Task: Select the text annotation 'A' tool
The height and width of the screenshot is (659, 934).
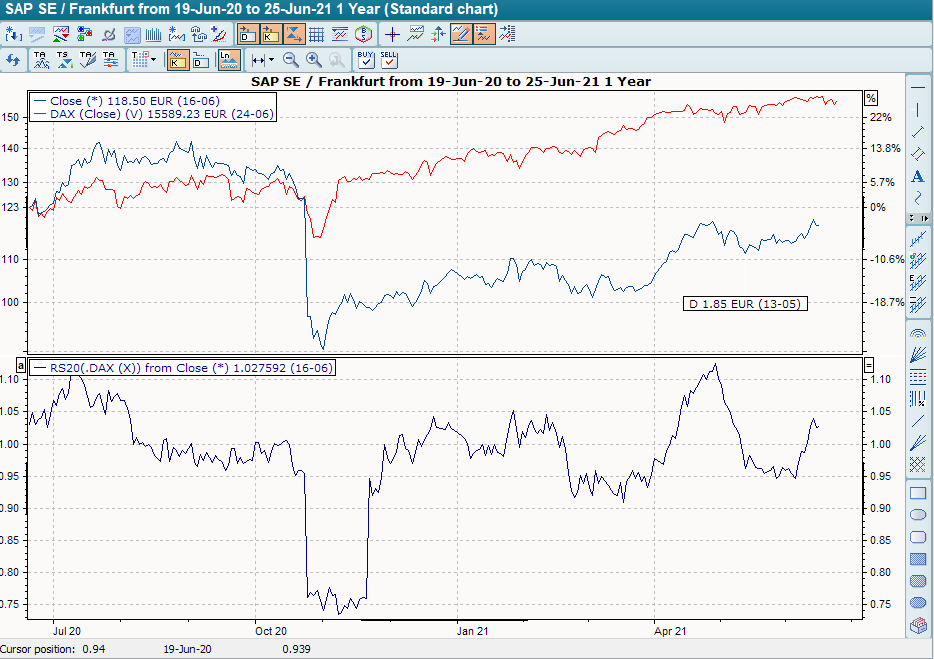Action: click(918, 177)
